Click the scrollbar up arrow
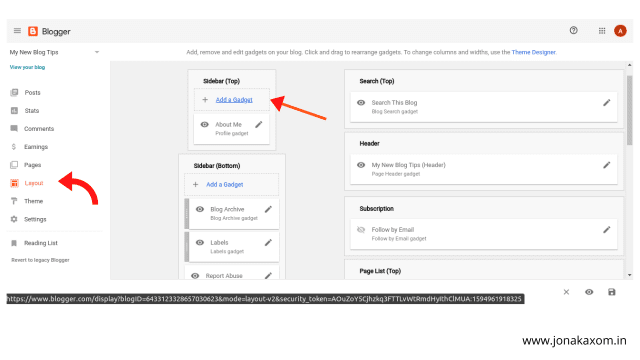 (630, 65)
